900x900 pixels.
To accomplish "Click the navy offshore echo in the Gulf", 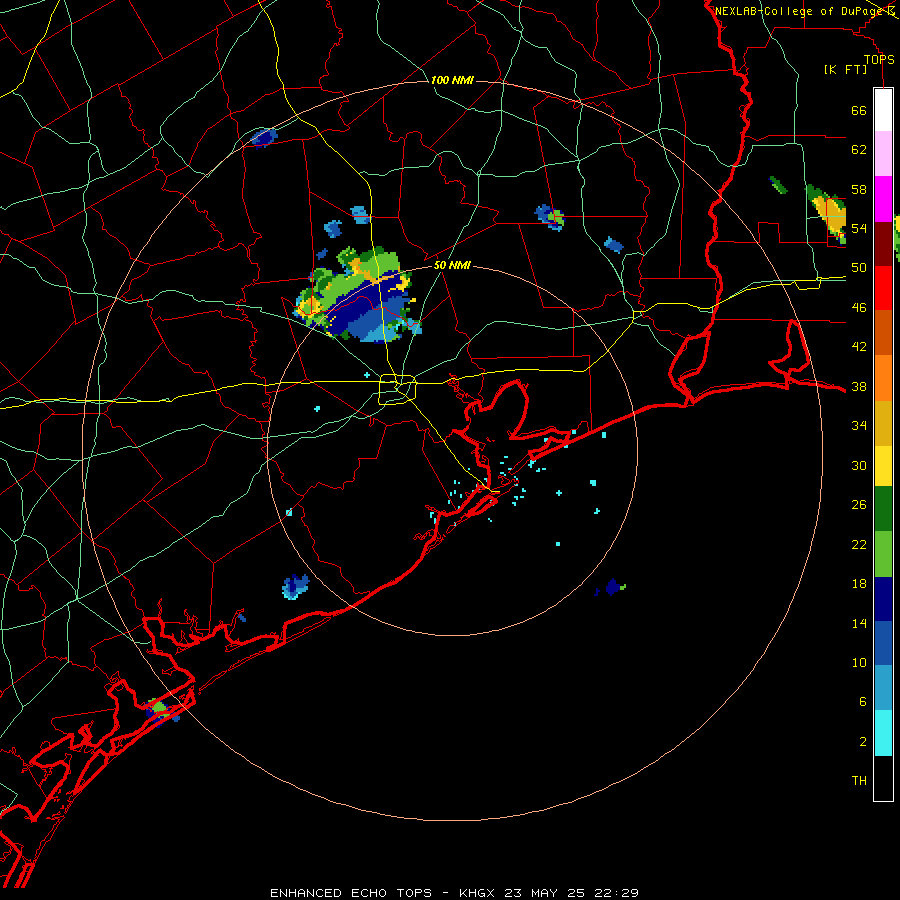I will tap(612, 587).
